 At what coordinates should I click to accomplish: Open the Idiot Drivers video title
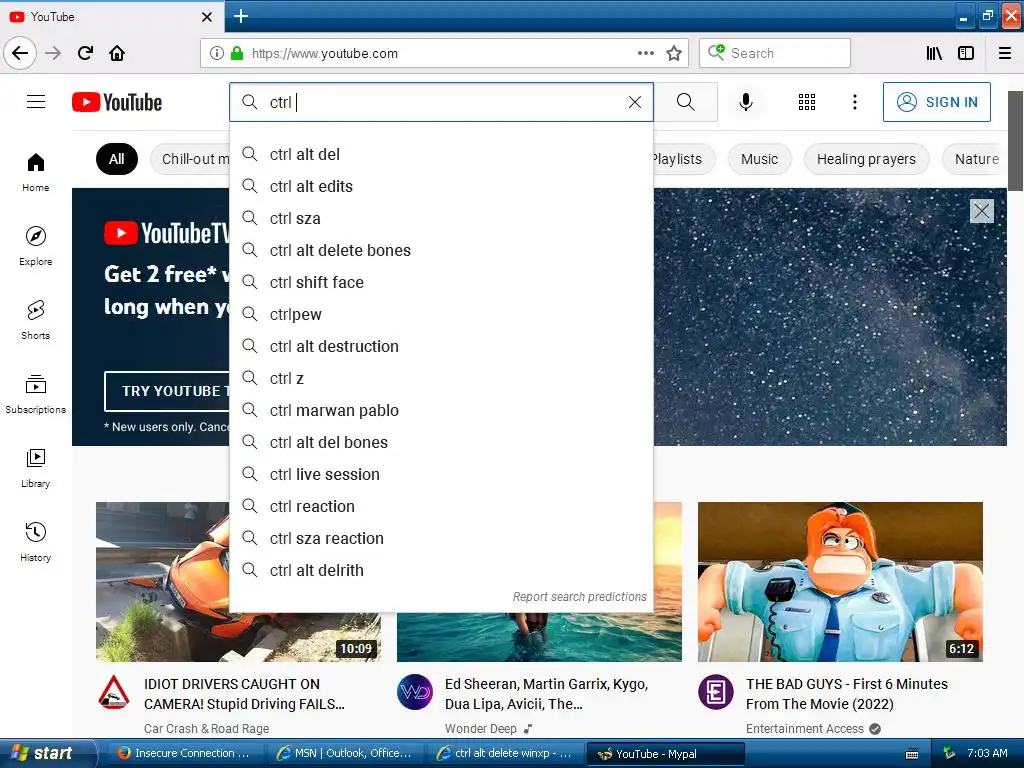[244, 694]
